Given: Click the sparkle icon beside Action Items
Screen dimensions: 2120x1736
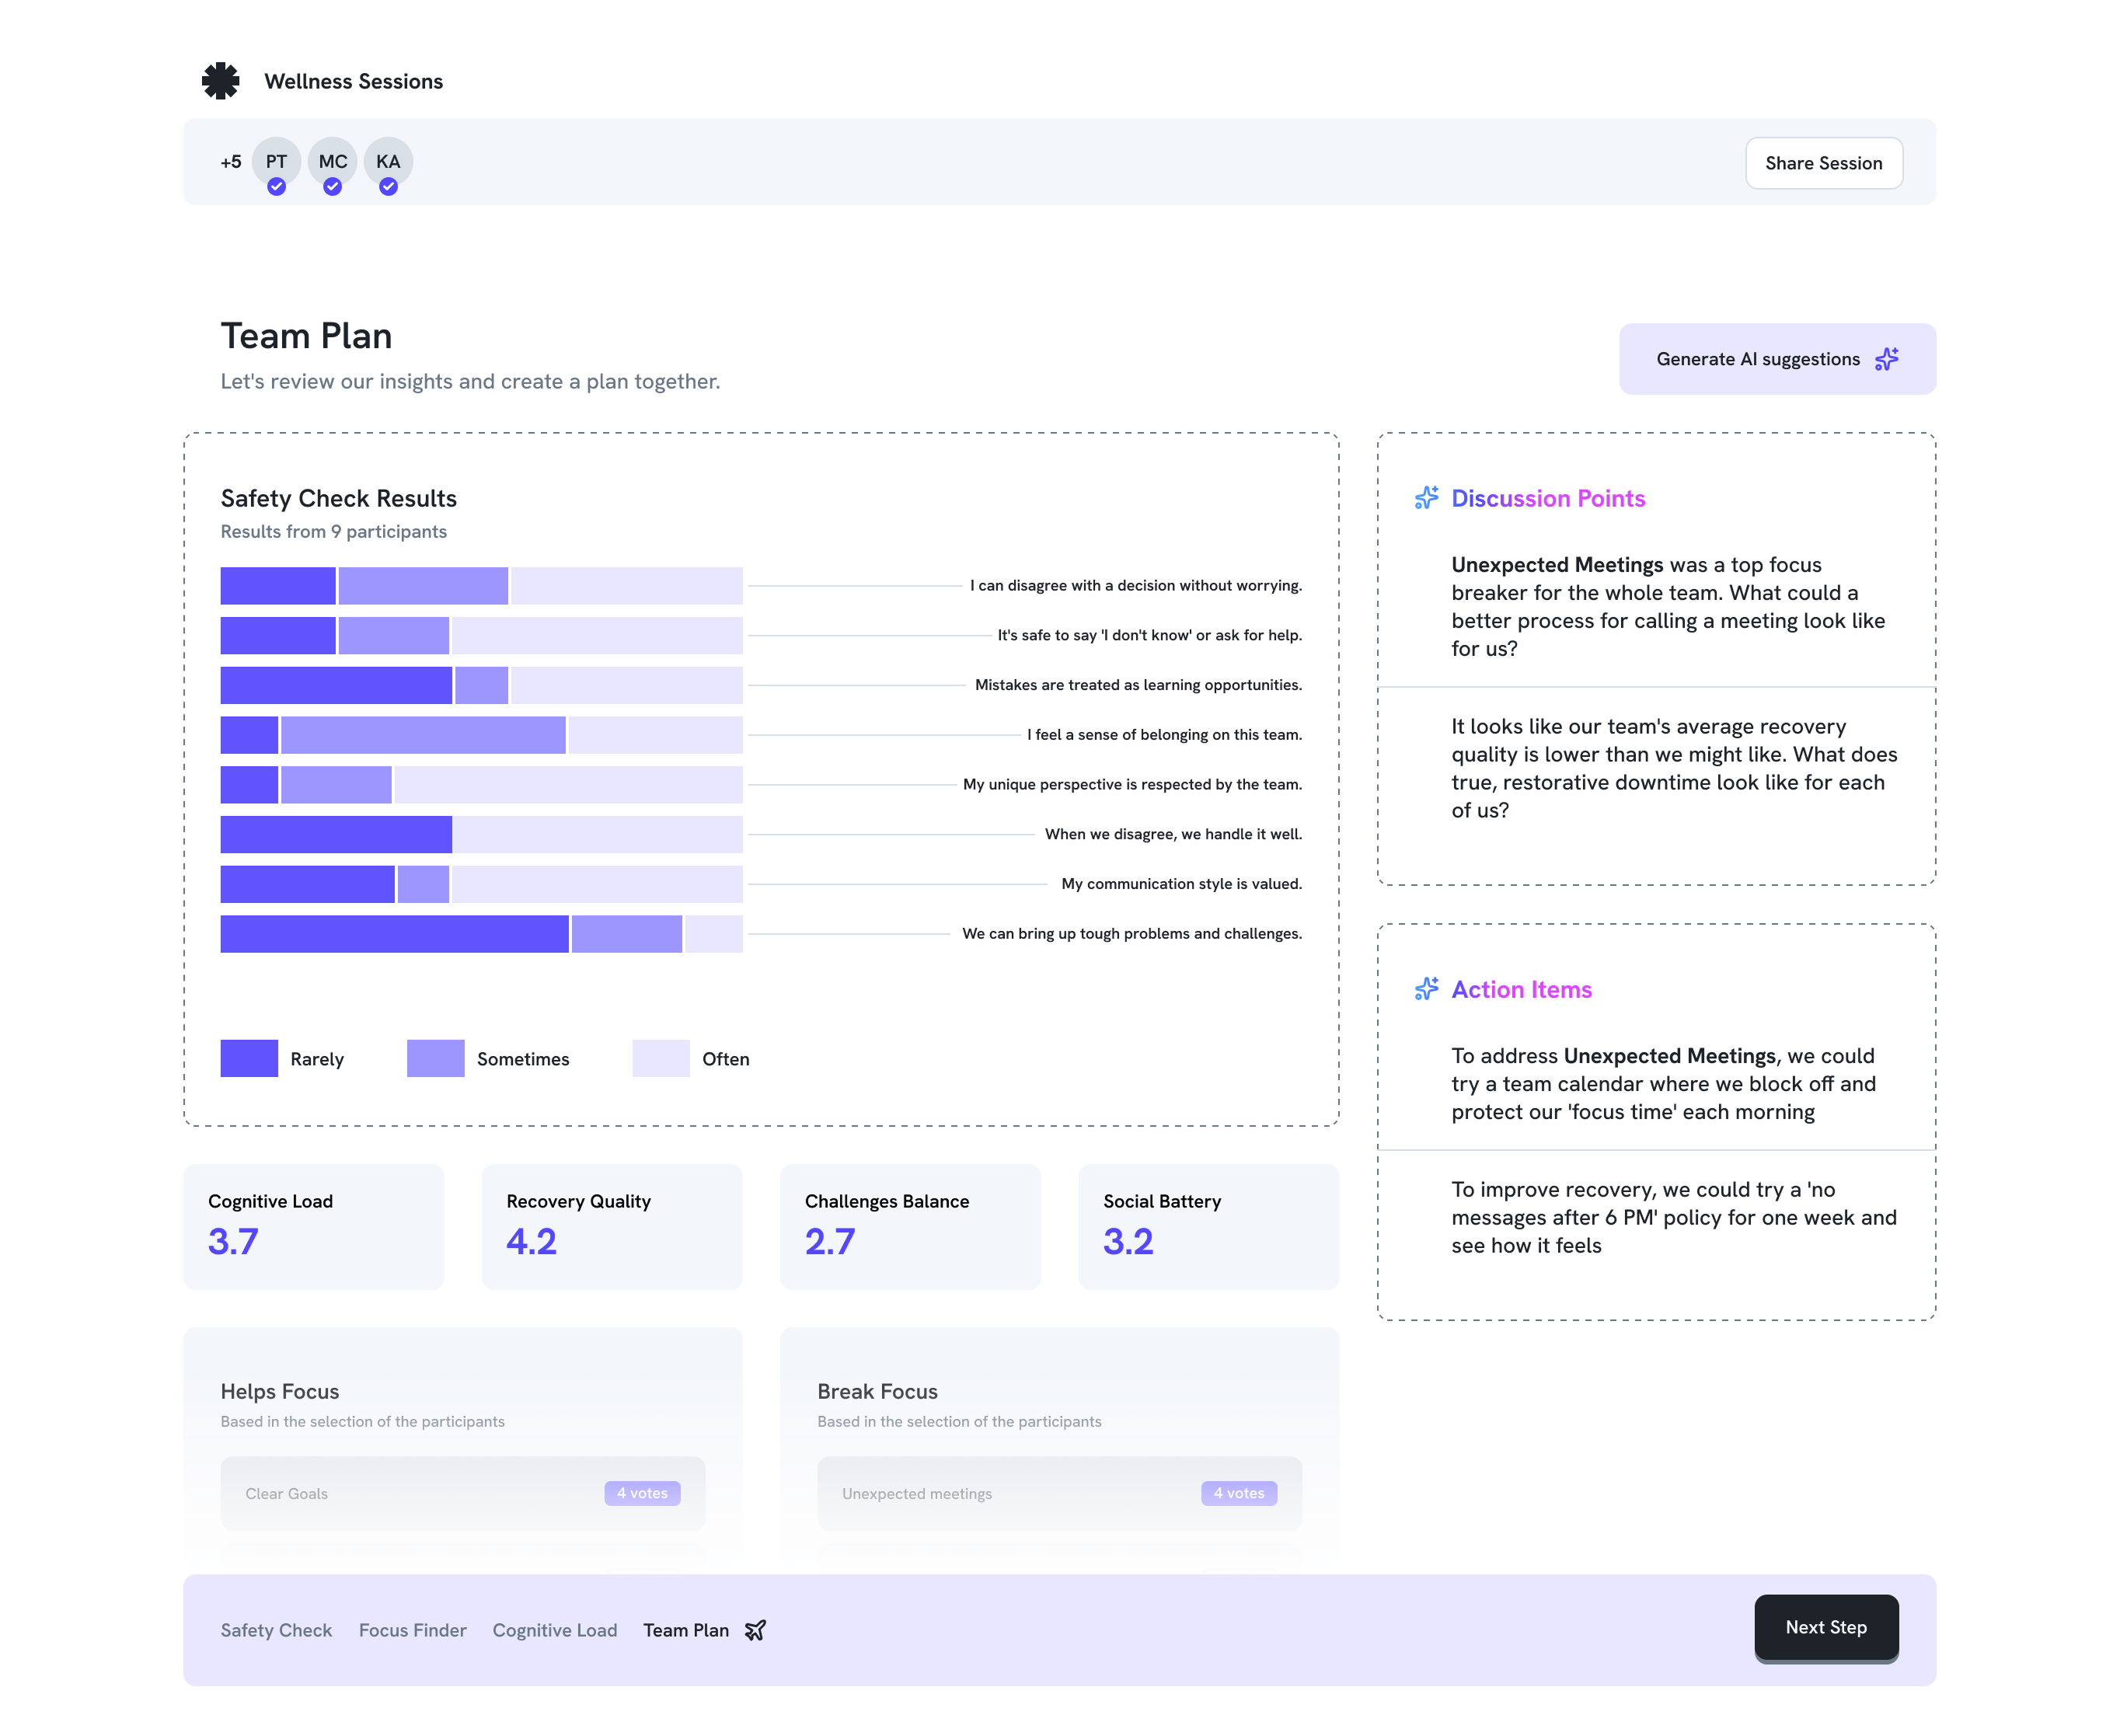Looking at the screenshot, I should [1426, 988].
